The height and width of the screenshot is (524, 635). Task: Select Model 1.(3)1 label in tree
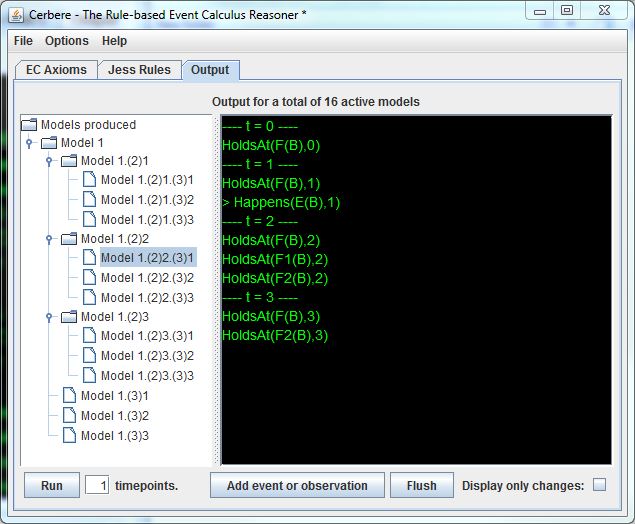tap(115, 396)
